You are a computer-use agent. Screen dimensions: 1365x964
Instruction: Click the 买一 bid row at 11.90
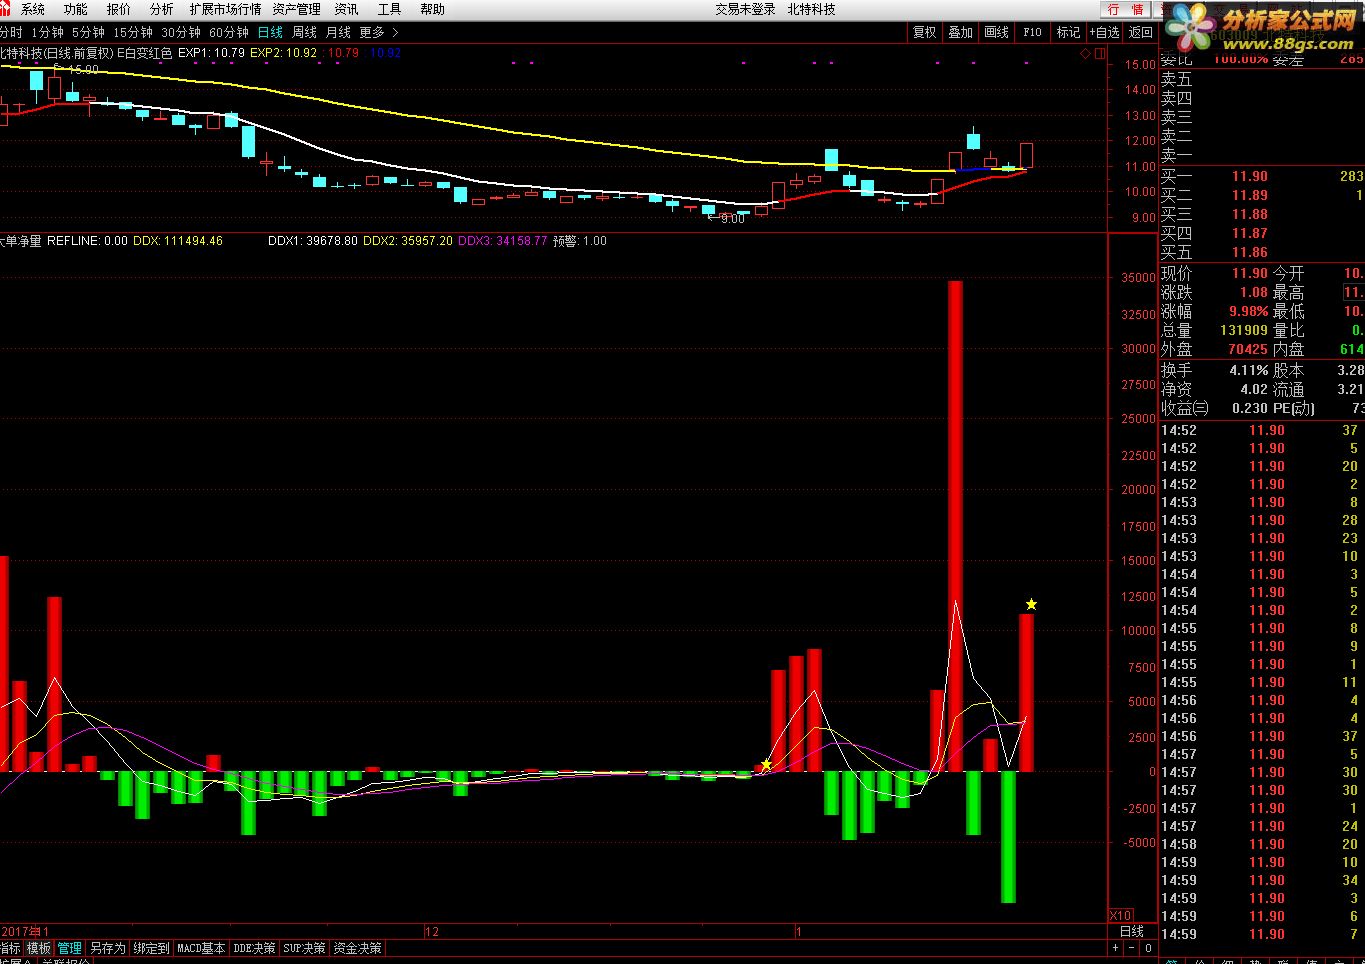tap(1261, 176)
